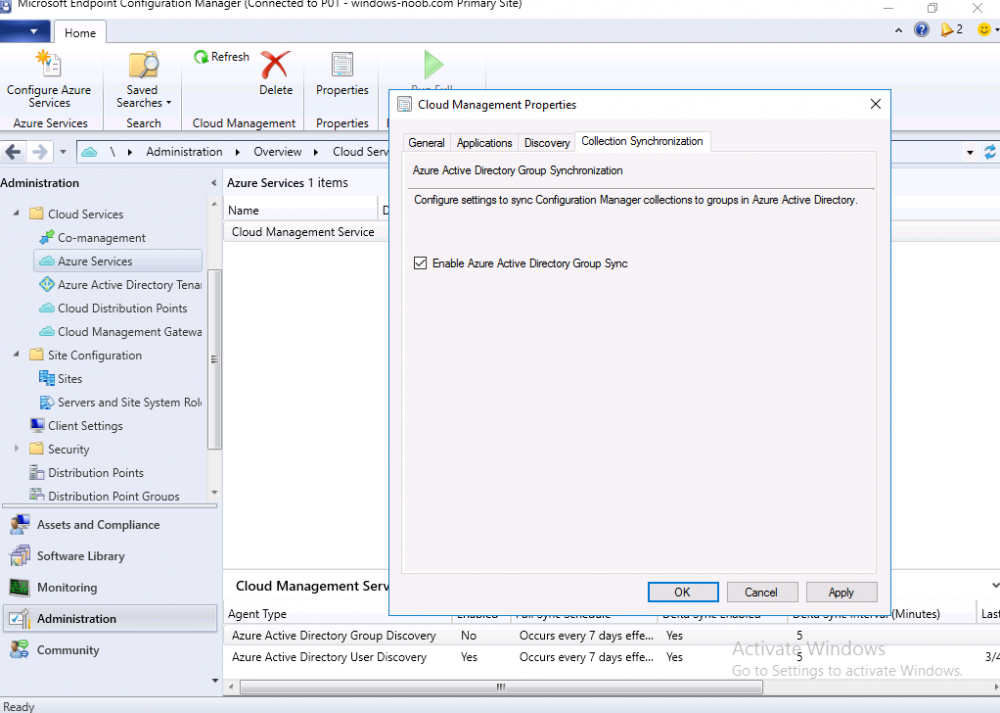Collapse the Cloud Services folder

click(x=17, y=213)
